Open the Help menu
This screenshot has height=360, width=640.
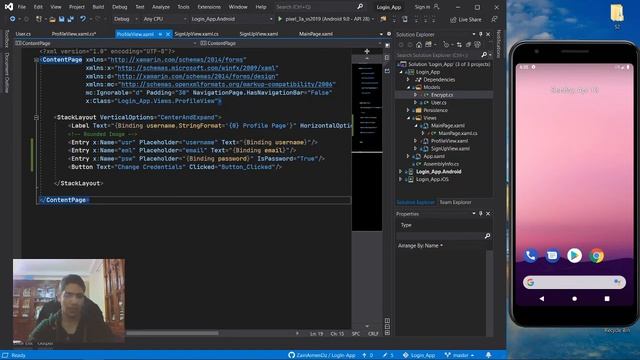(260, 7)
